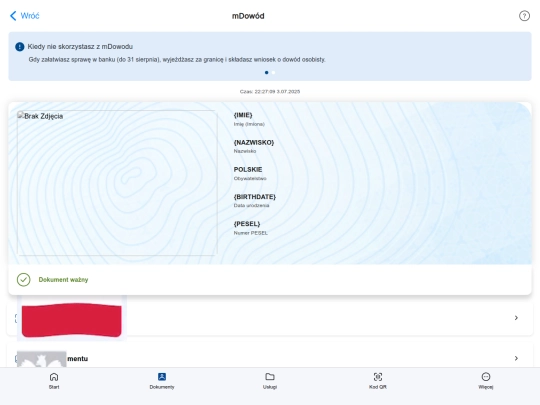Click the back chevron arrow icon
Image resolution: width=540 pixels, height=405 pixels.
(x=13, y=16)
